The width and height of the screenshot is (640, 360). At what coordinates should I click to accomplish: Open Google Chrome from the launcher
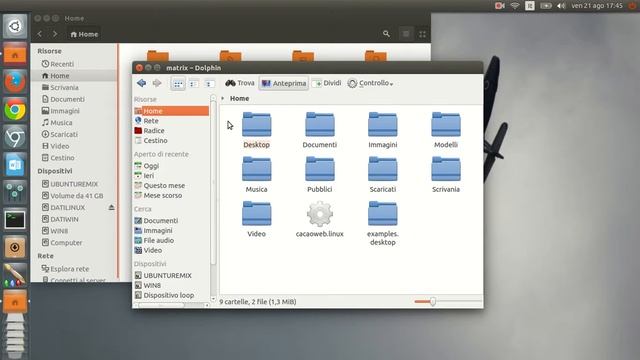[15, 109]
